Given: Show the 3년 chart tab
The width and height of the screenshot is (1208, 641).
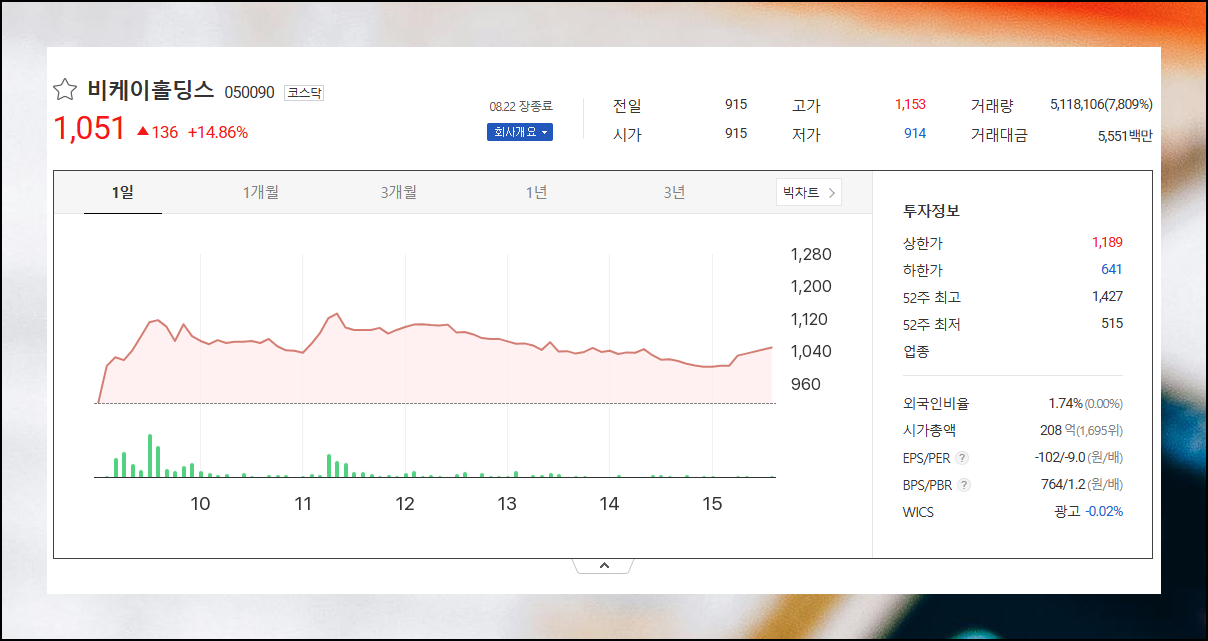Looking at the screenshot, I should [x=675, y=192].
